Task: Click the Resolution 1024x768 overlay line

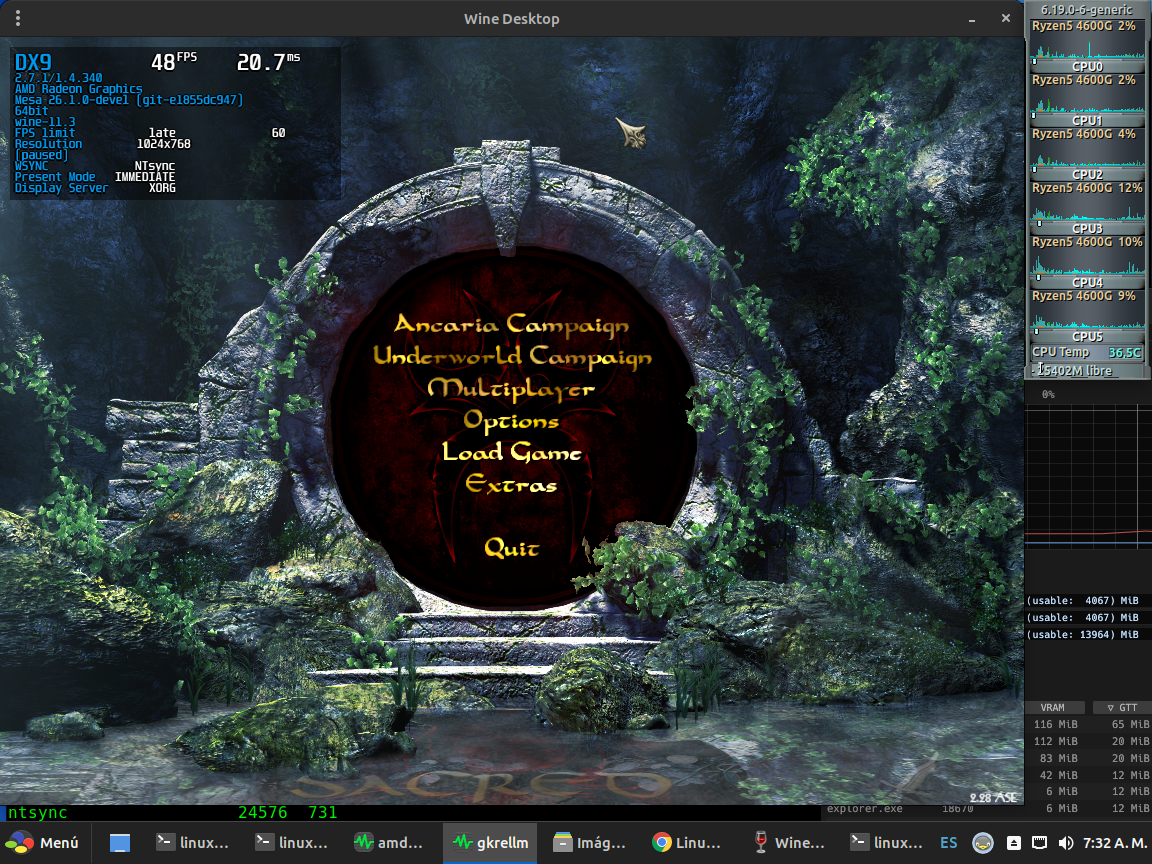Action: 103,144
